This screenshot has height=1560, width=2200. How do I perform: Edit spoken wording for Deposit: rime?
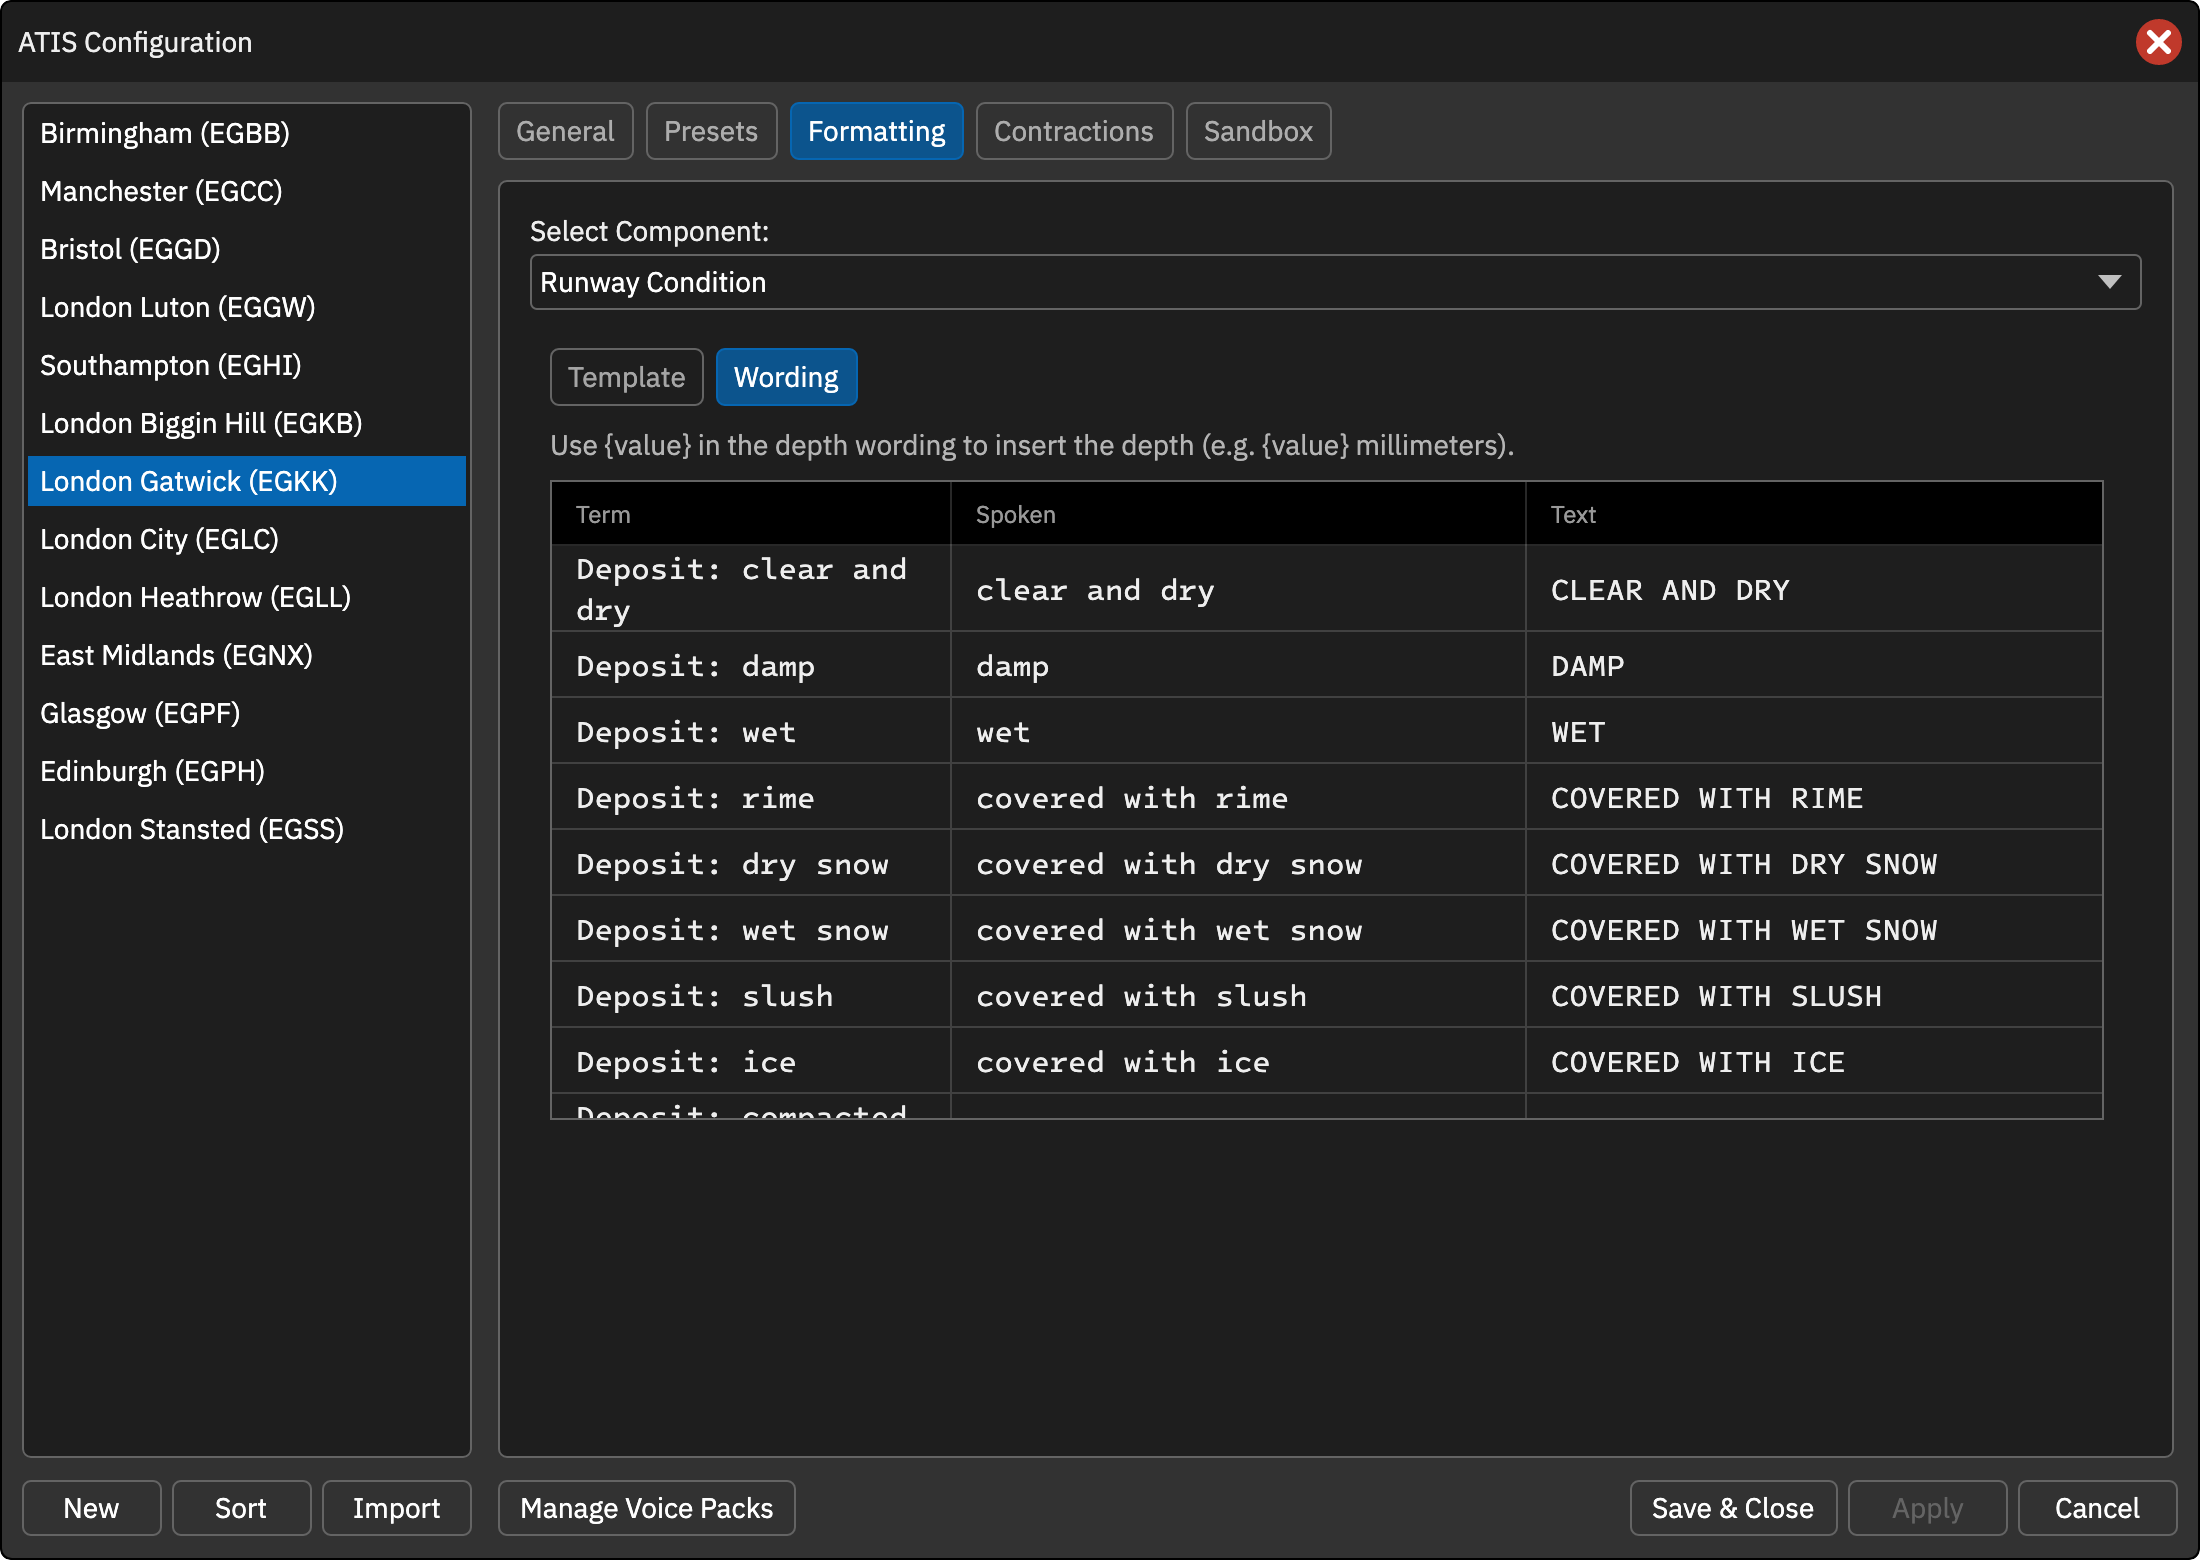[1238, 797]
